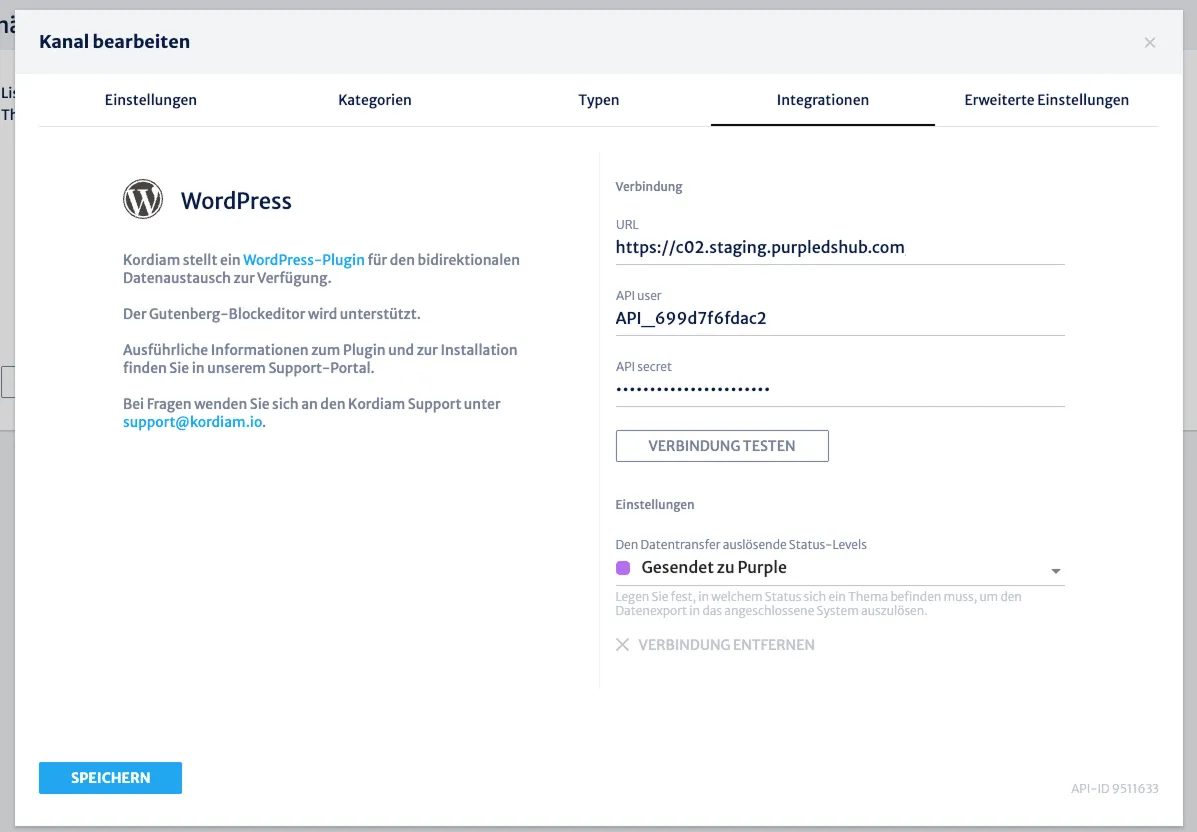Viewport: 1197px width, 832px height.
Task: Click Verbindung entfernen text
Action: tap(726, 645)
